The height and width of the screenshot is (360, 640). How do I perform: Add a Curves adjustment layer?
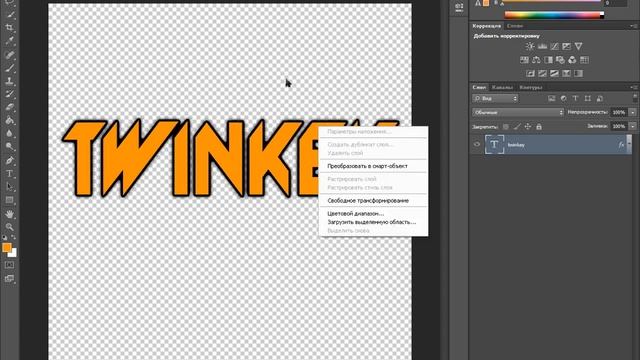[554, 46]
